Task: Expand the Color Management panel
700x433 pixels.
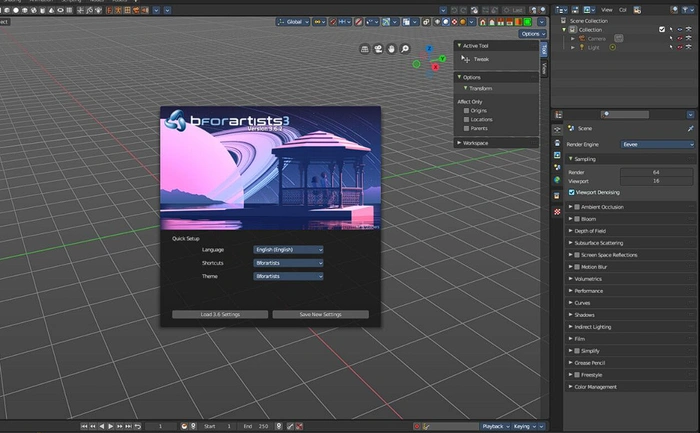Action: tap(629, 387)
